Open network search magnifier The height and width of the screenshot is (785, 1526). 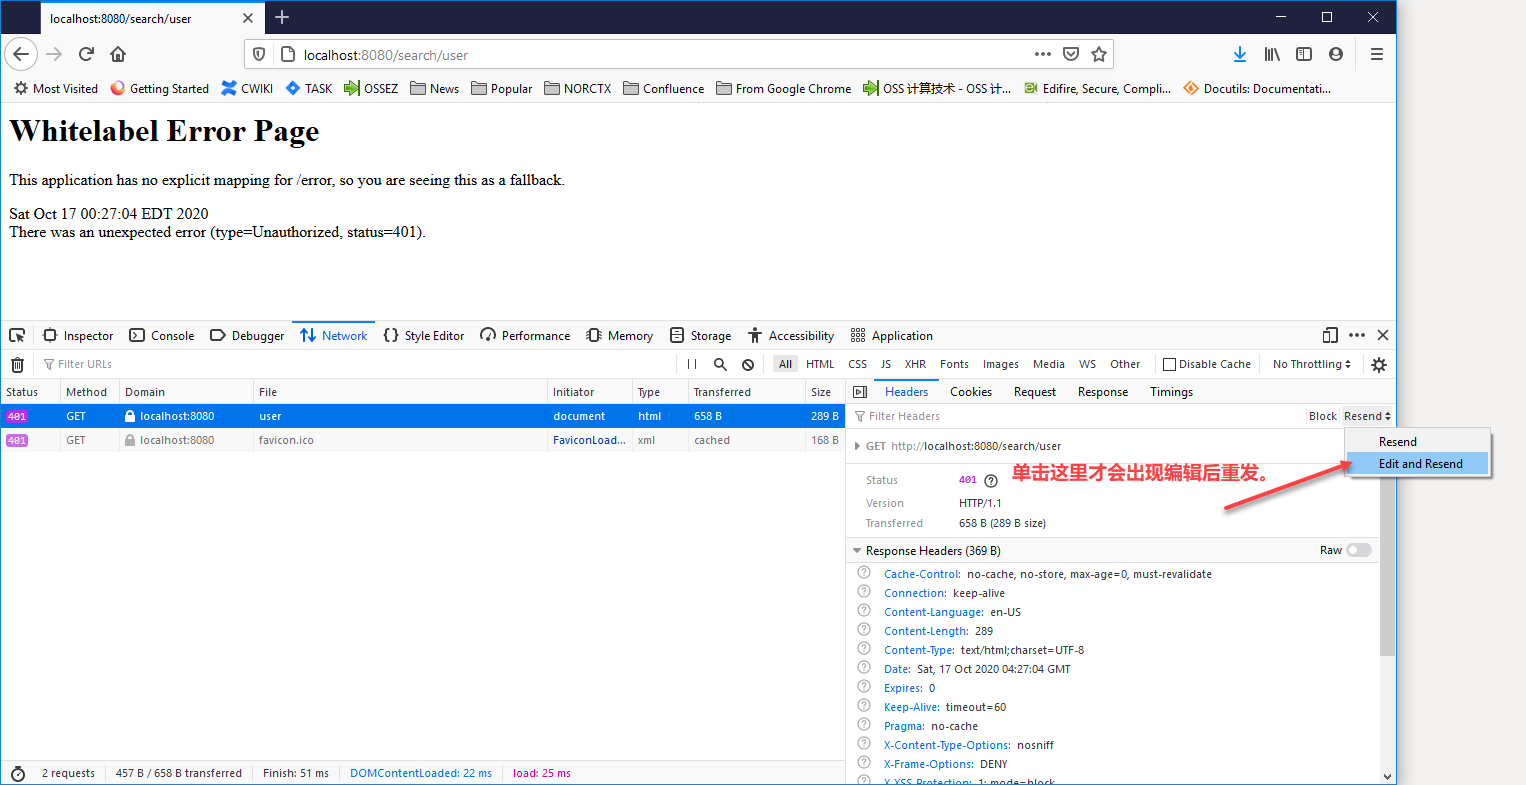pos(720,364)
